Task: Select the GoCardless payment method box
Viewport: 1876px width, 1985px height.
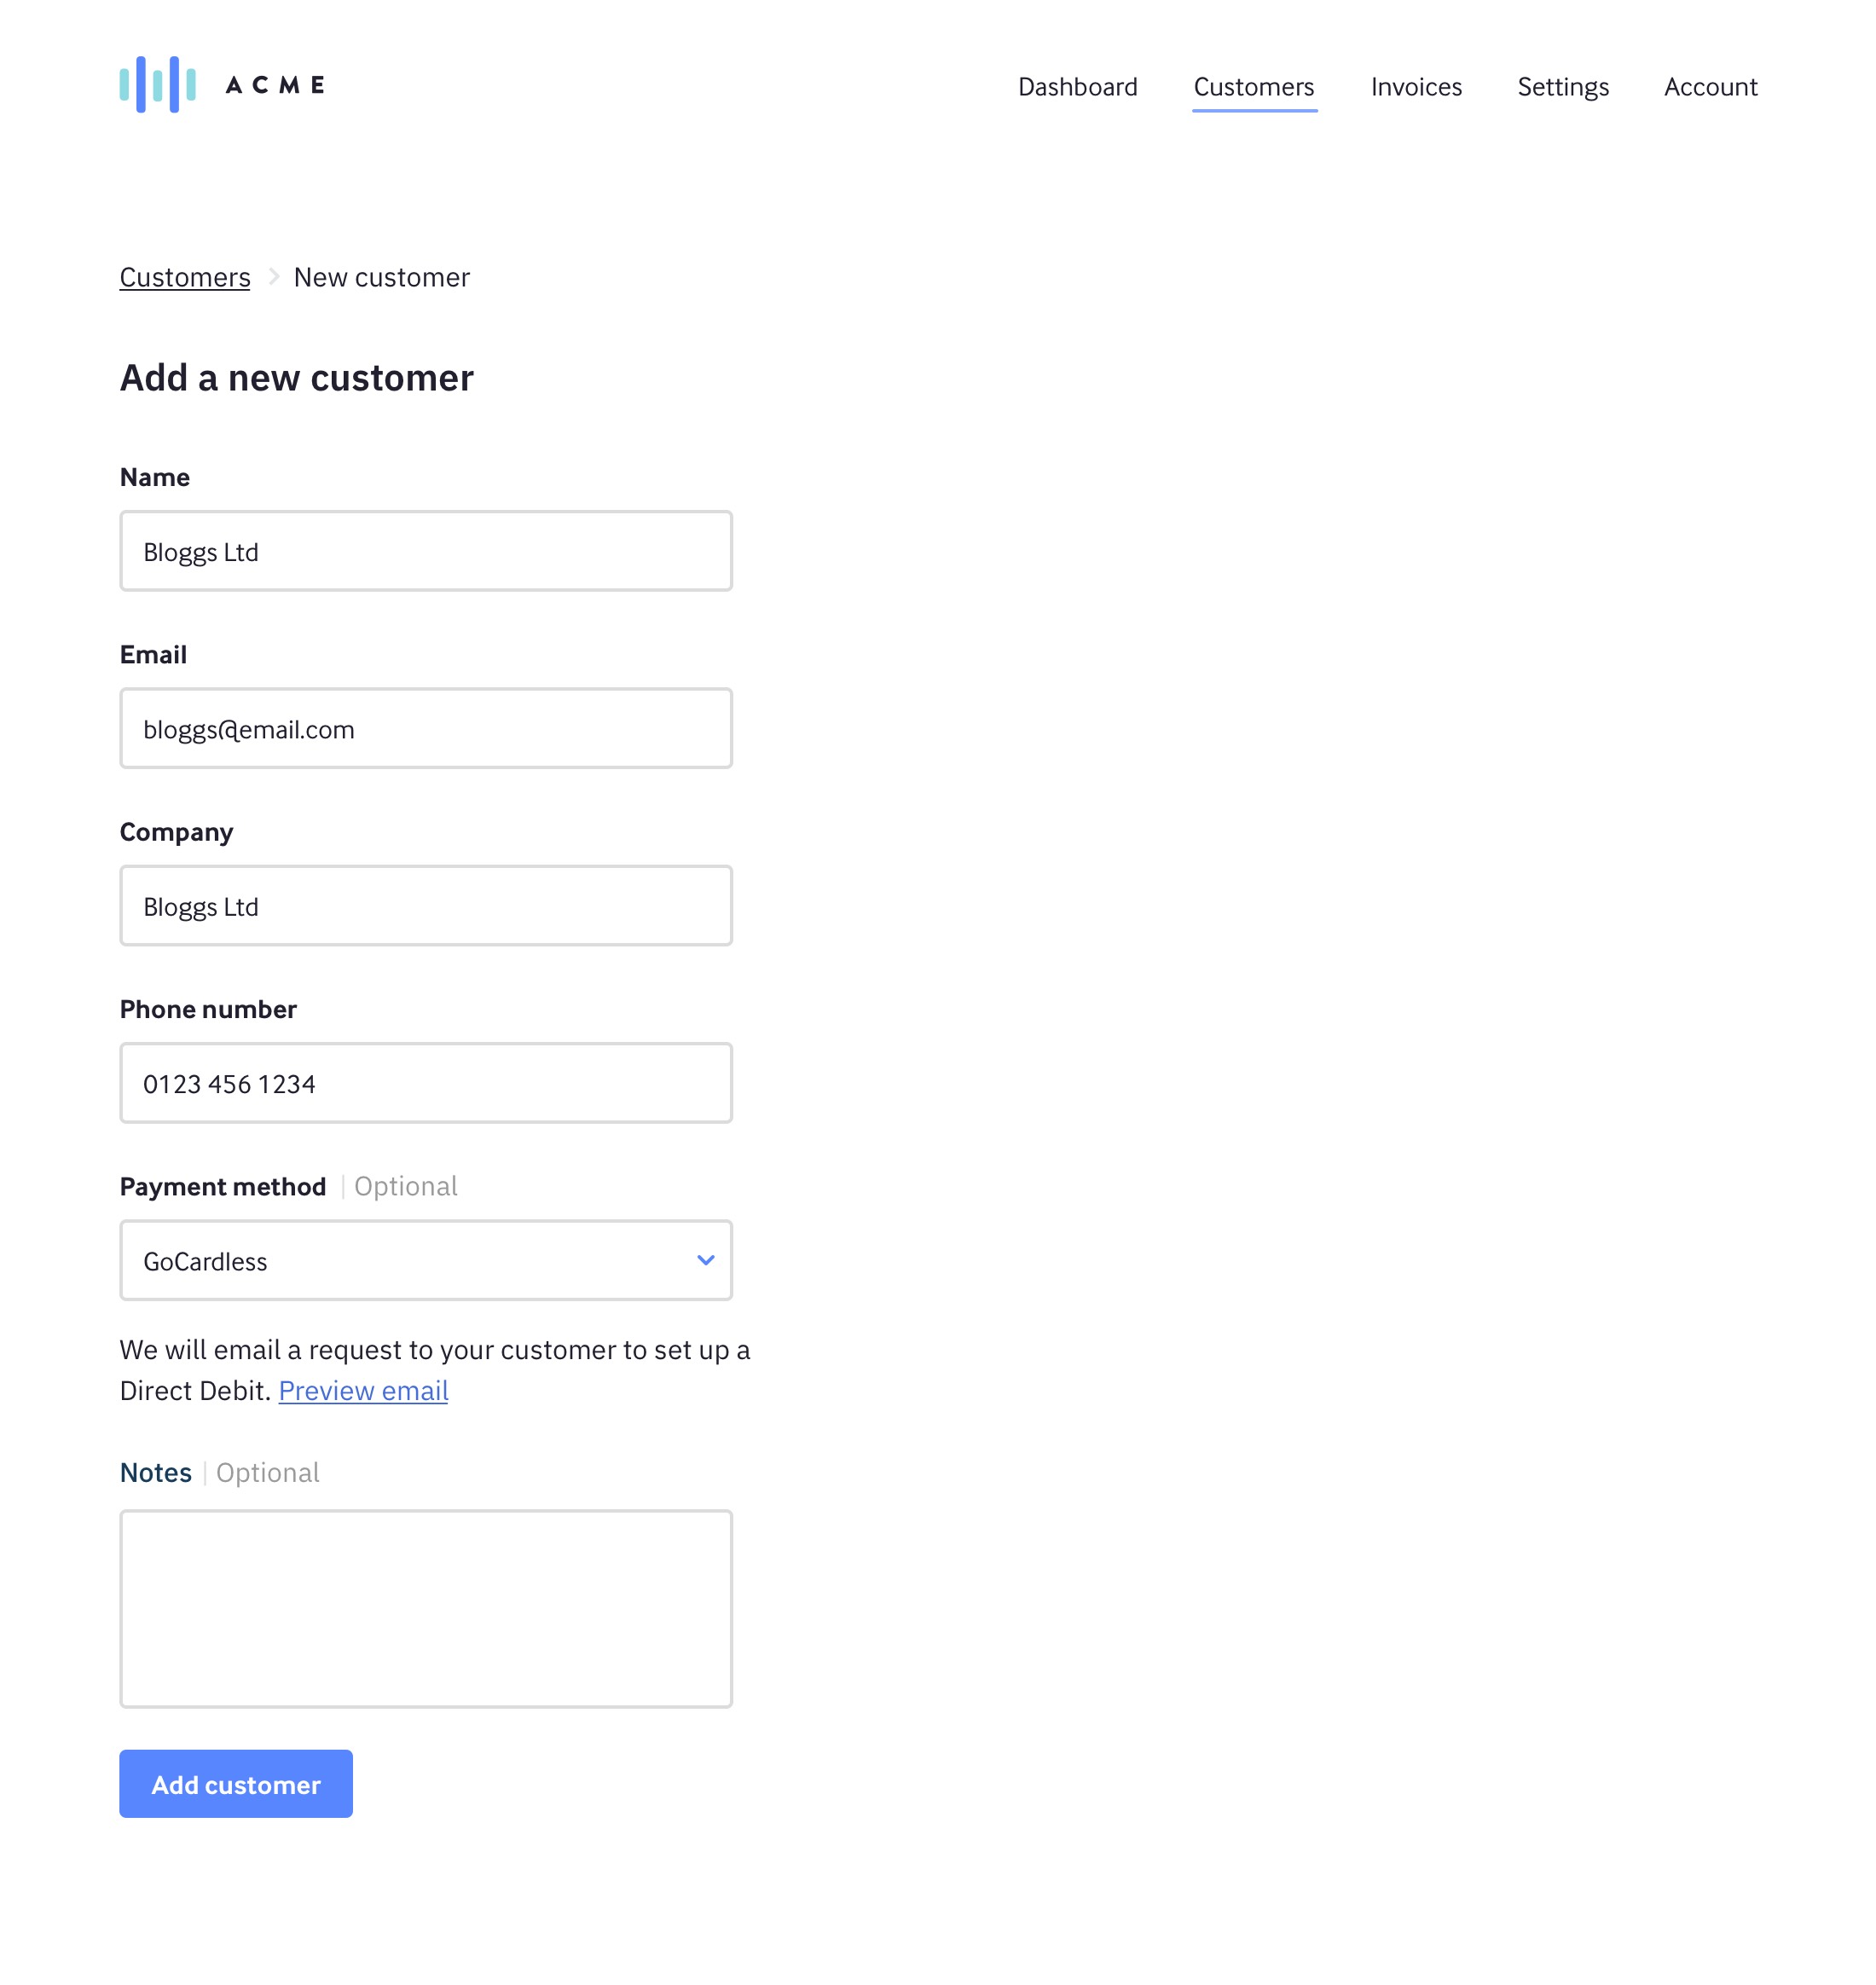Action: (x=426, y=1260)
